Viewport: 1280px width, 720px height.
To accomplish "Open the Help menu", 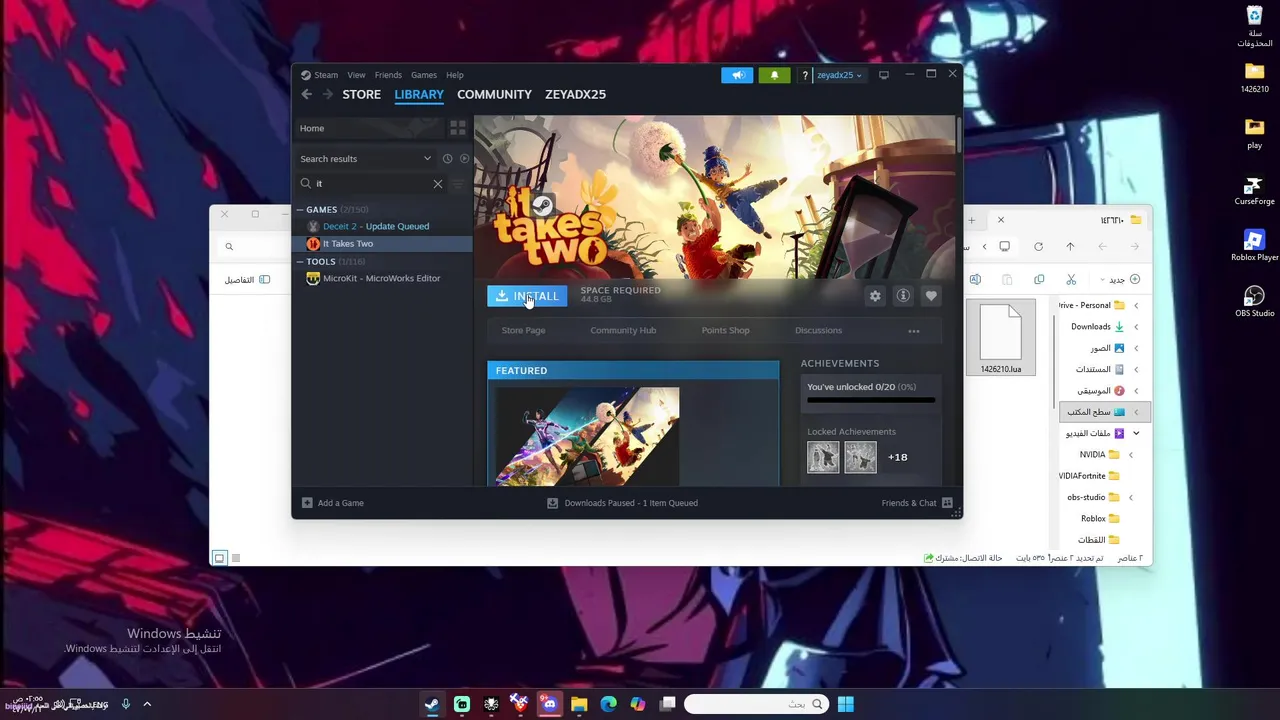I will coord(455,75).
